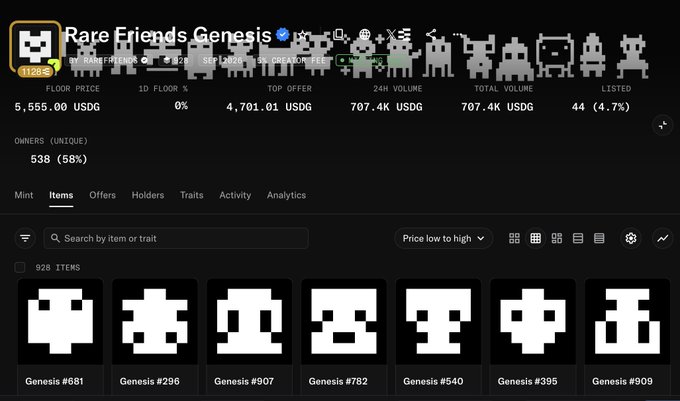Share the collection using the share icon

pyautogui.click(x=431, y=34)
